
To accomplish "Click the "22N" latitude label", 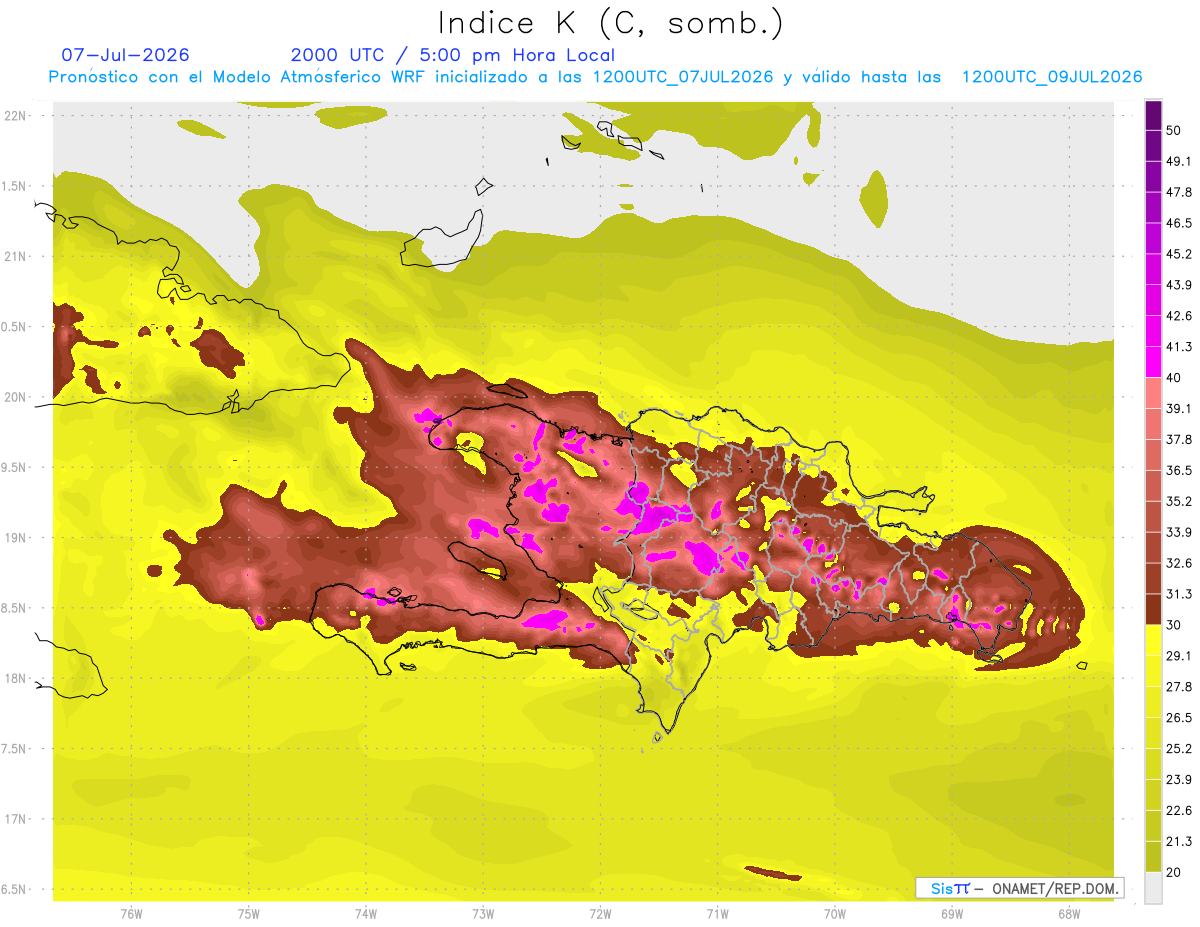I will click(x=16, y=115).
